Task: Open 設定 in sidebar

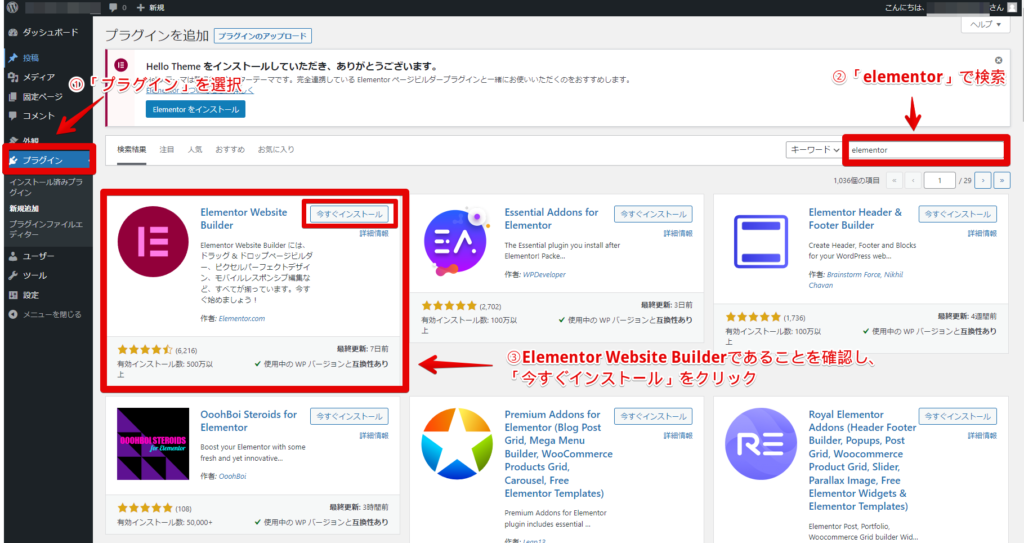Action: 24,295
